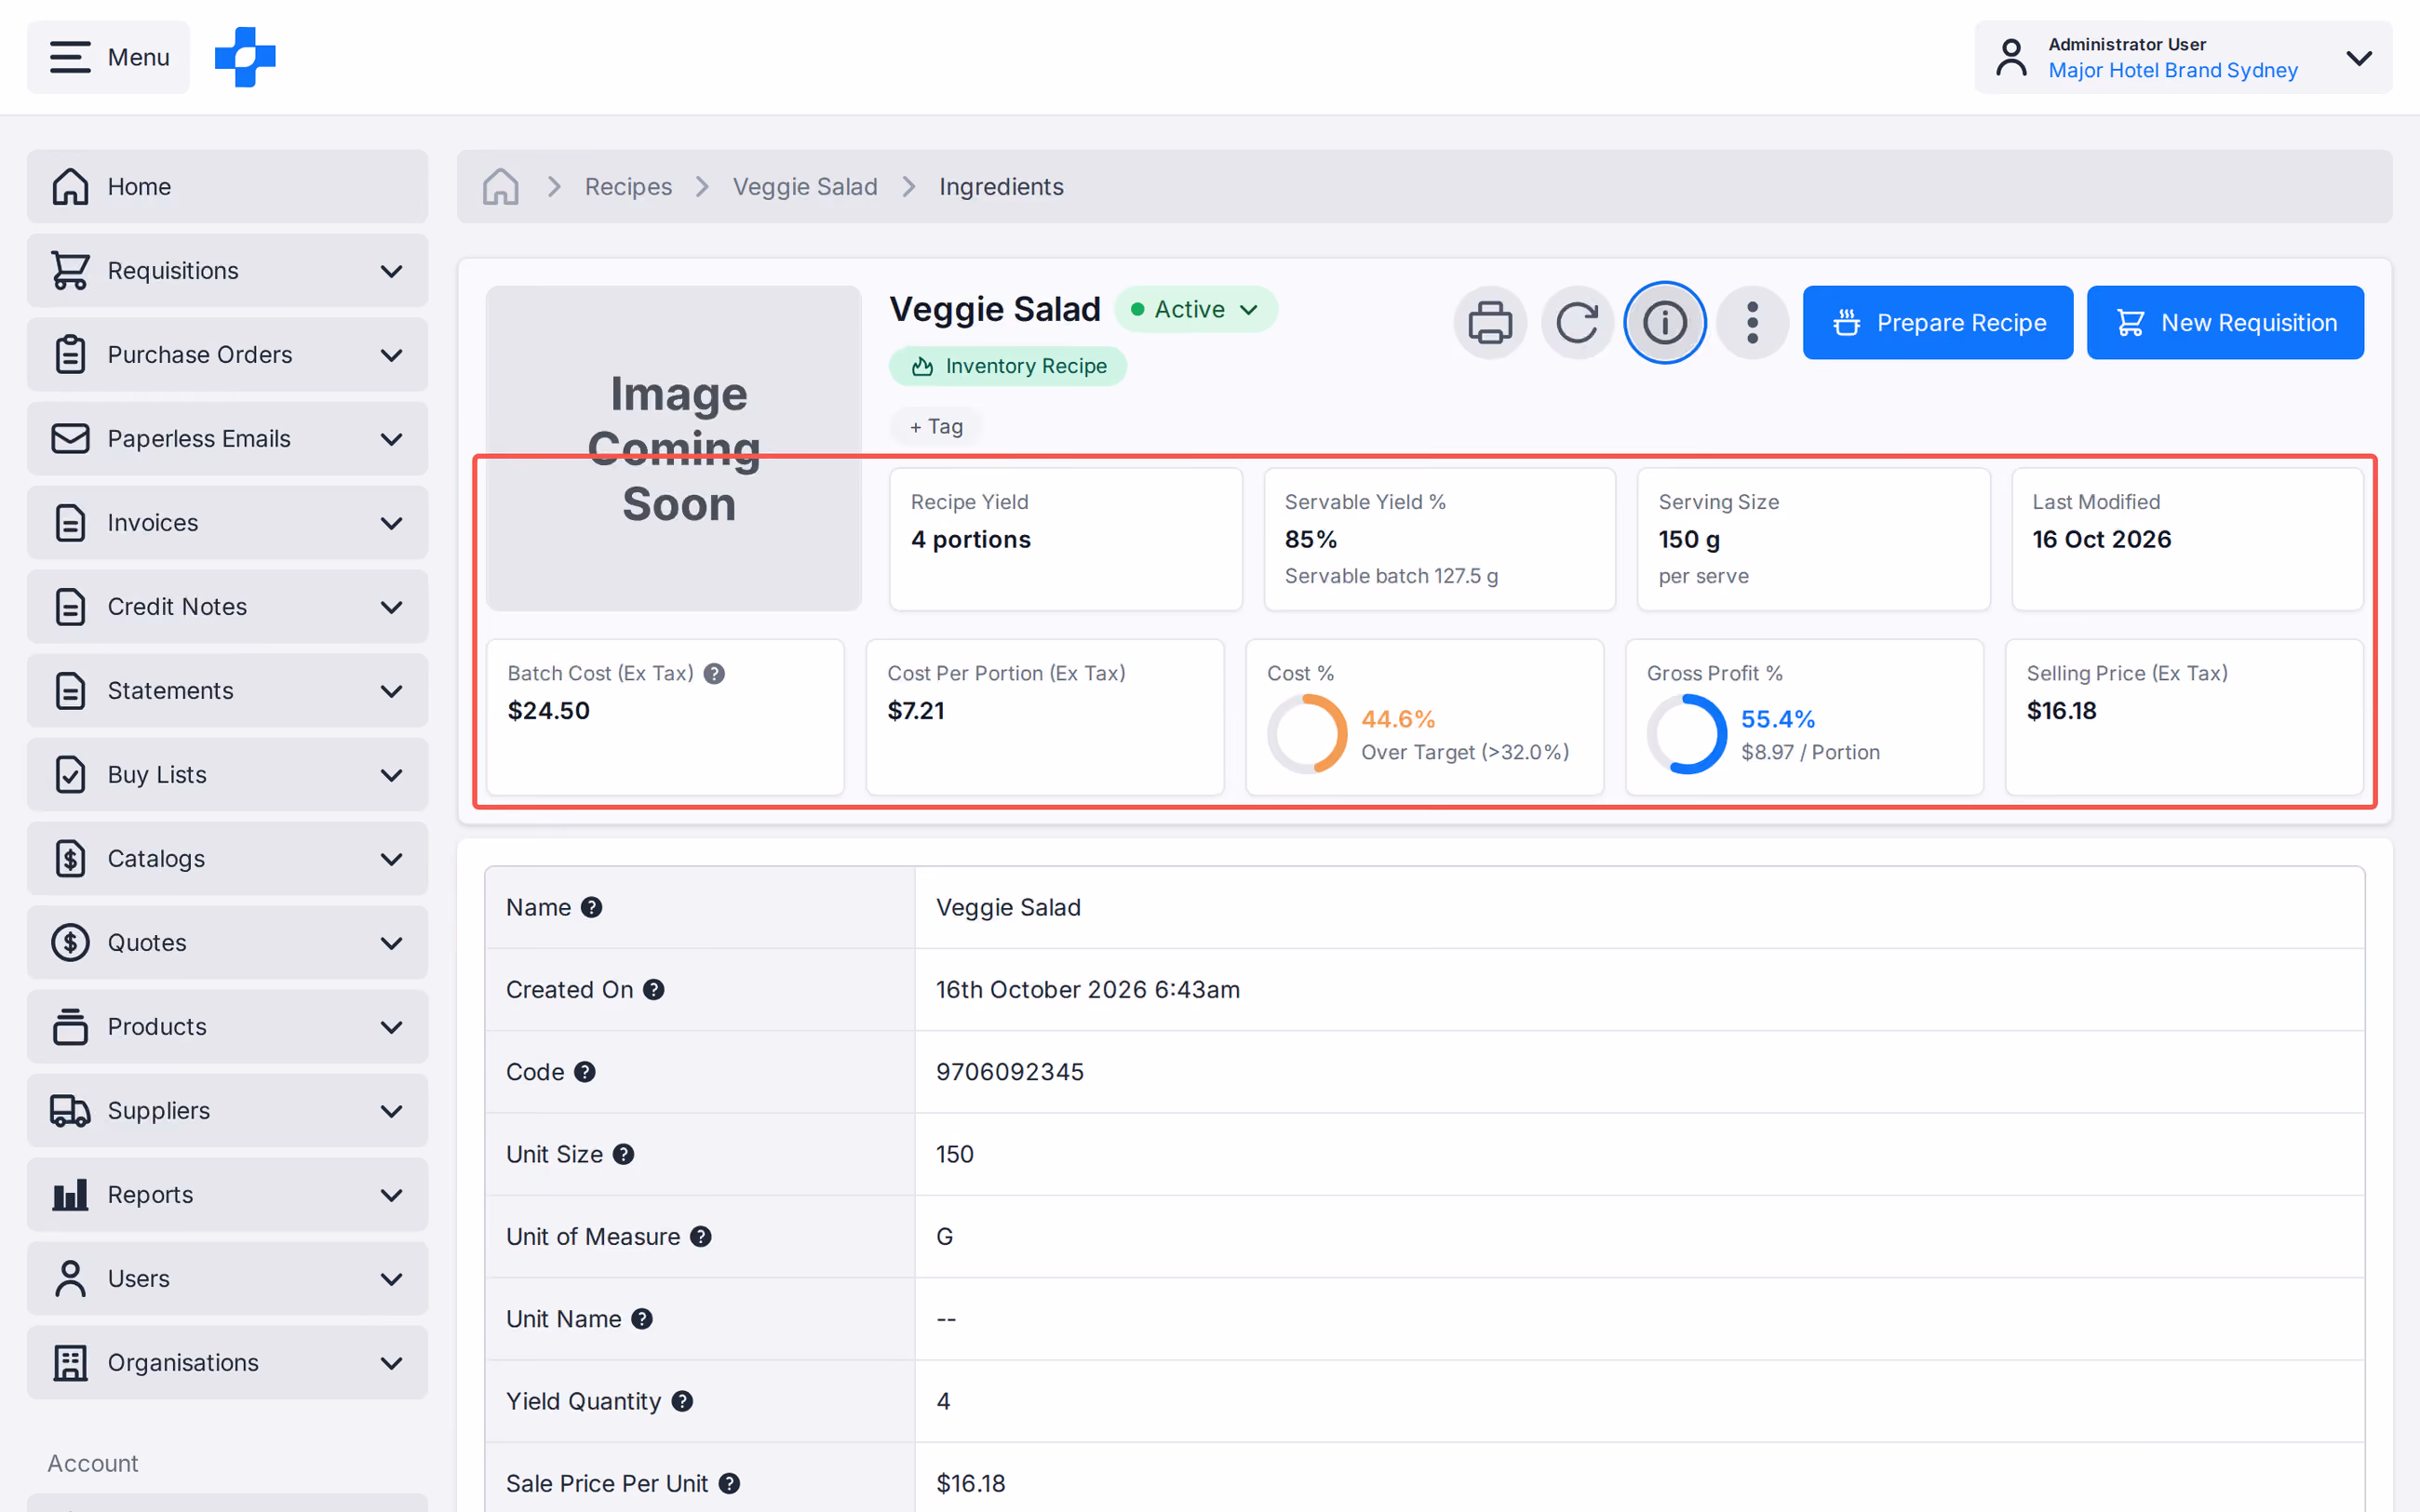Expand Requisitions in sidebar
2420x1512 pixels.
click(x=227, y=270)
